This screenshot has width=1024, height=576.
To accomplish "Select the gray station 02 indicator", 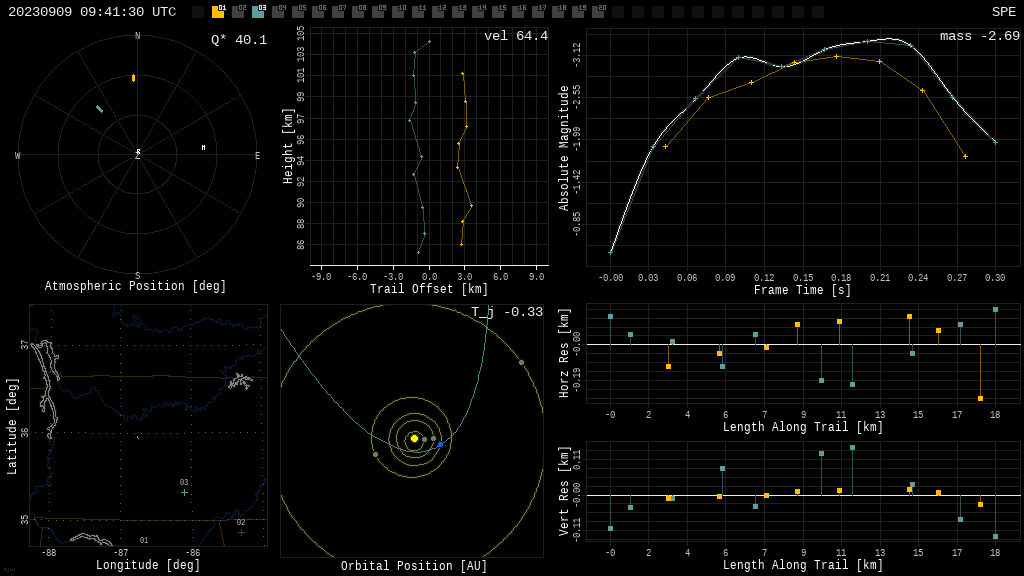I will point(238,11).
